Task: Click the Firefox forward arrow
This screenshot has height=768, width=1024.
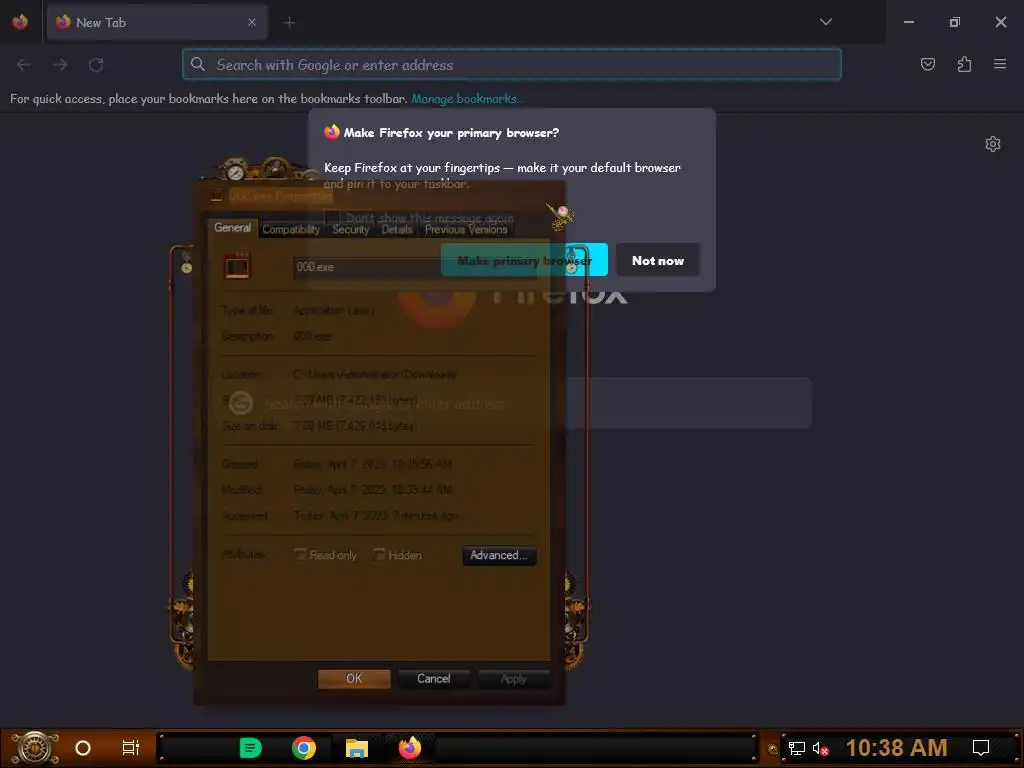Action: (x=60, y=65)
